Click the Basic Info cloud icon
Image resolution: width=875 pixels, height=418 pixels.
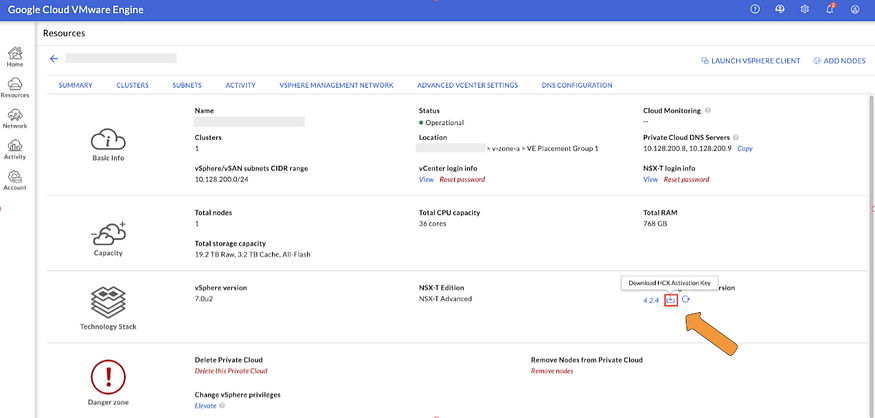(108, 140)
